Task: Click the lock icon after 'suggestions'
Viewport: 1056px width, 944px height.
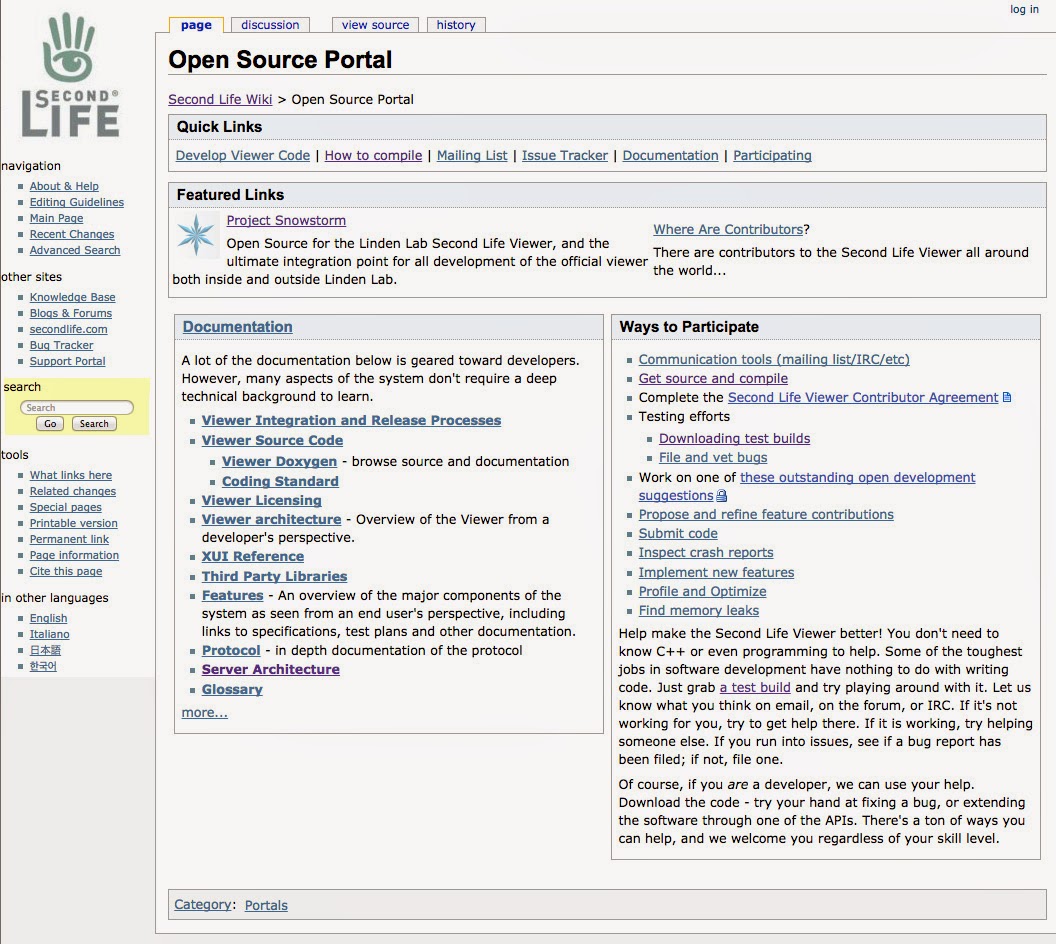Action: (x=721, y=496)
